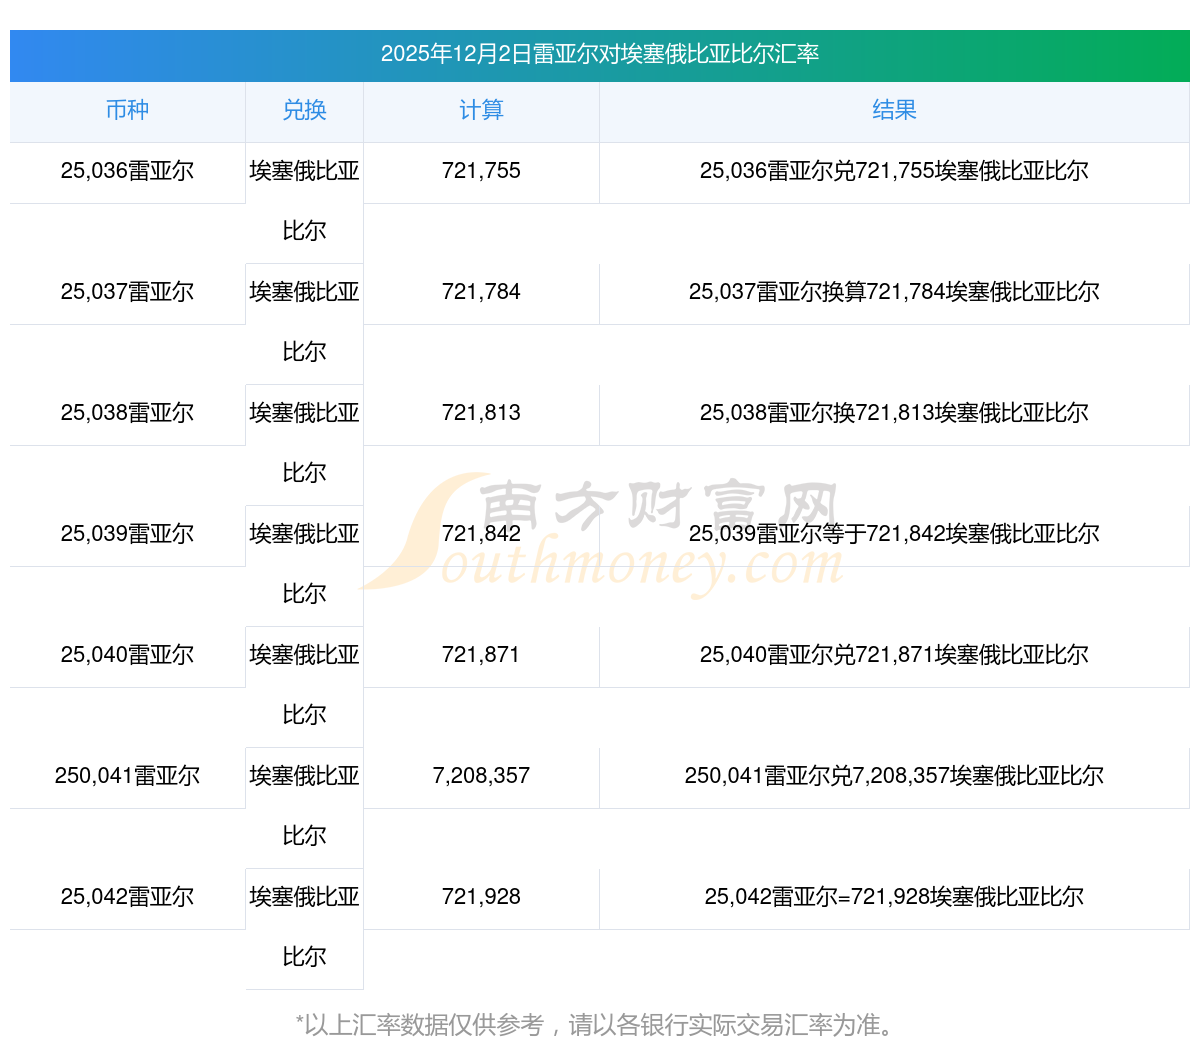
Task: Select the 250,041雷亚尔 currency column cell
Action: [x=127, y=776]
